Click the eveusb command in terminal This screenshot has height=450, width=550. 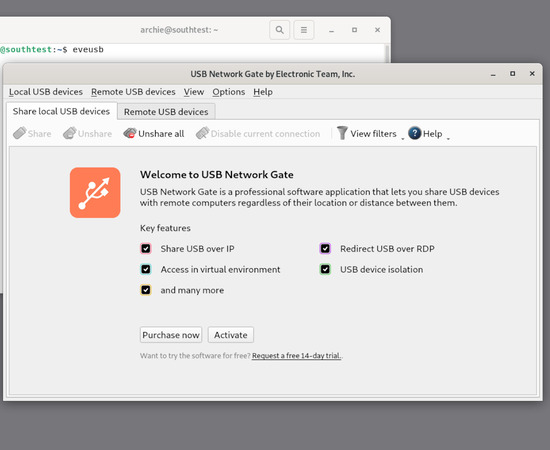[88, 49]
